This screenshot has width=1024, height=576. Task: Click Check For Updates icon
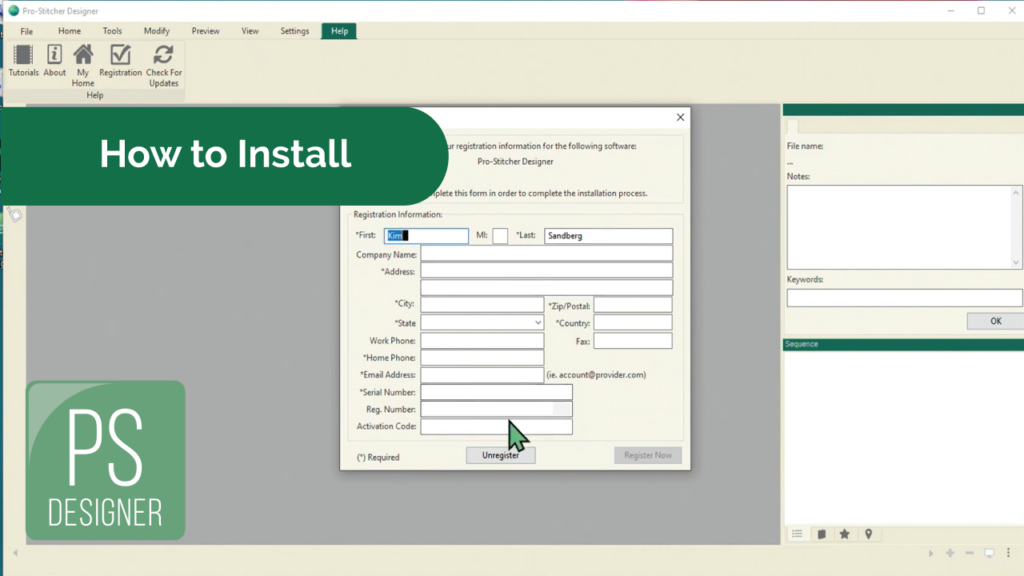(x=163, y=64)
